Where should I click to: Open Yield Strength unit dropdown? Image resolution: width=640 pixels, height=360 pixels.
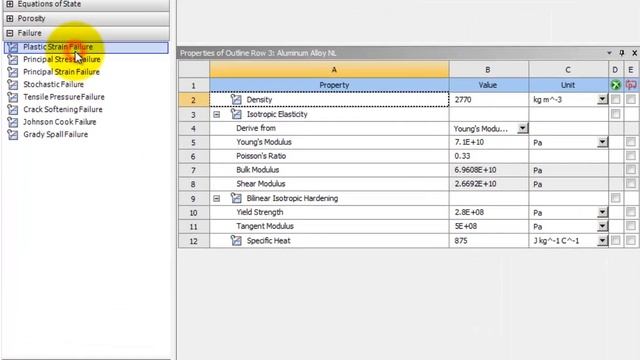[x=602, y=212]
